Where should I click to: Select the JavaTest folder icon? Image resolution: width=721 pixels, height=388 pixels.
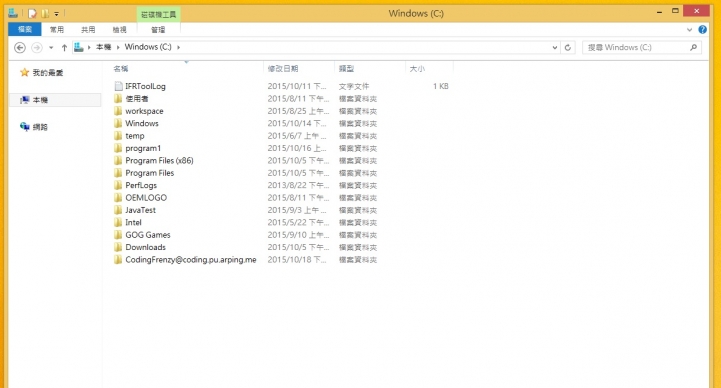tap(118, 210)
